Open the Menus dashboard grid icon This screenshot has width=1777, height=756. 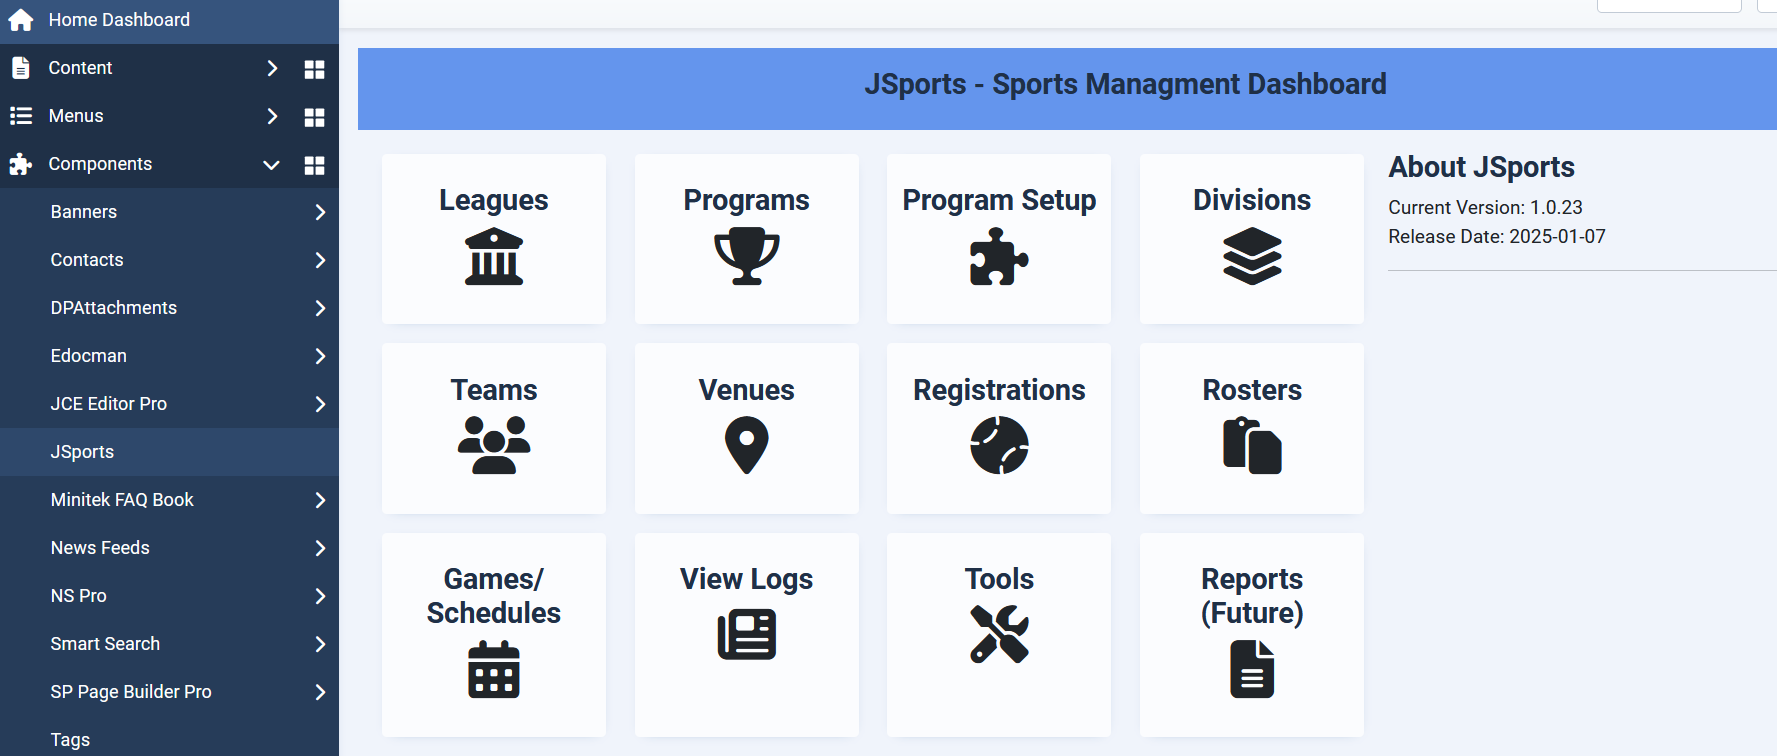(x=314, y=117)
